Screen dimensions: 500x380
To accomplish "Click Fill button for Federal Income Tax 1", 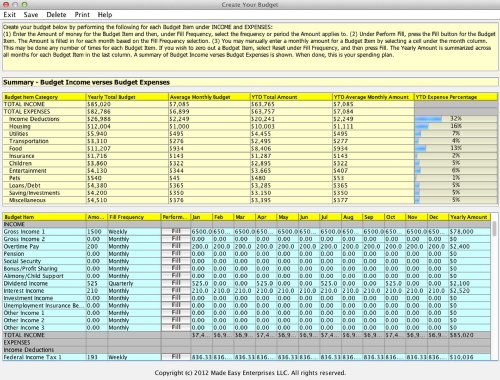I will pos(176,357).
